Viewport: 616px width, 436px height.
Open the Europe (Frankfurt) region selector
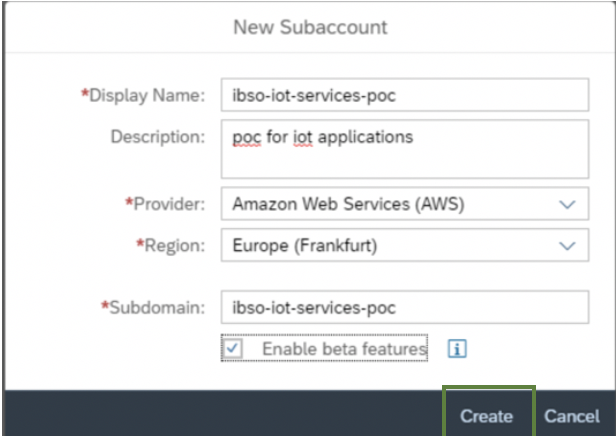point(405,245)
